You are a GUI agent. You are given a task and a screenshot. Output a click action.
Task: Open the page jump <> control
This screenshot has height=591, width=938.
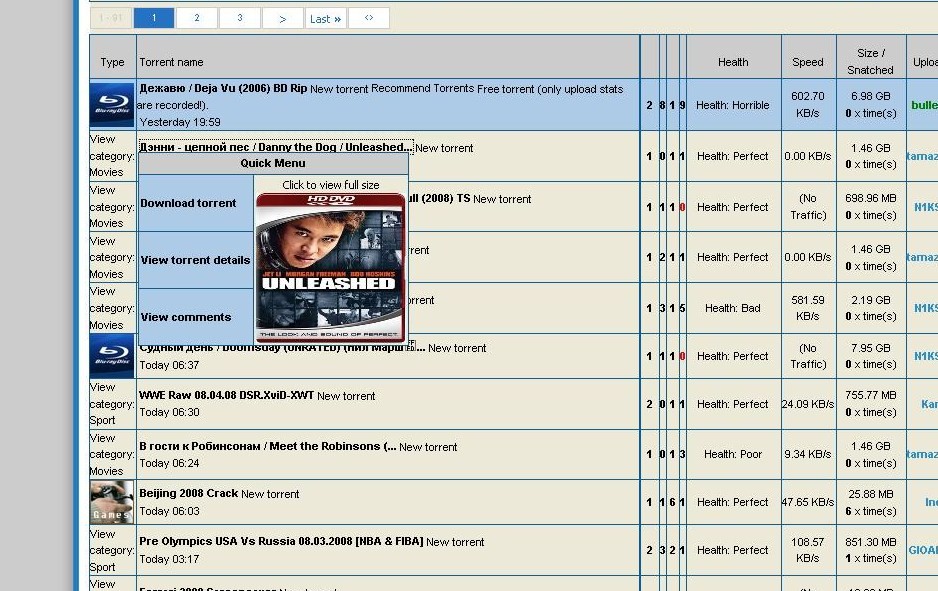click(368, 18)
